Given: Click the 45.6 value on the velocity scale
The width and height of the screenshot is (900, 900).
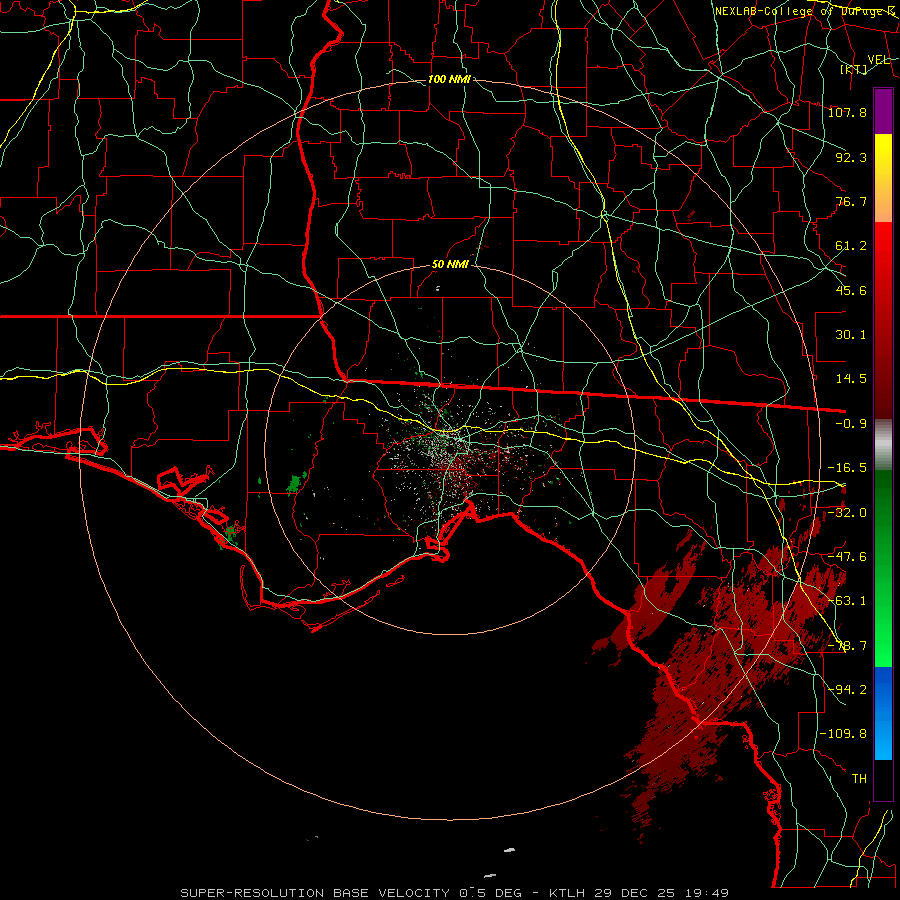Looking at the screenshot, I should coord(851,290).
